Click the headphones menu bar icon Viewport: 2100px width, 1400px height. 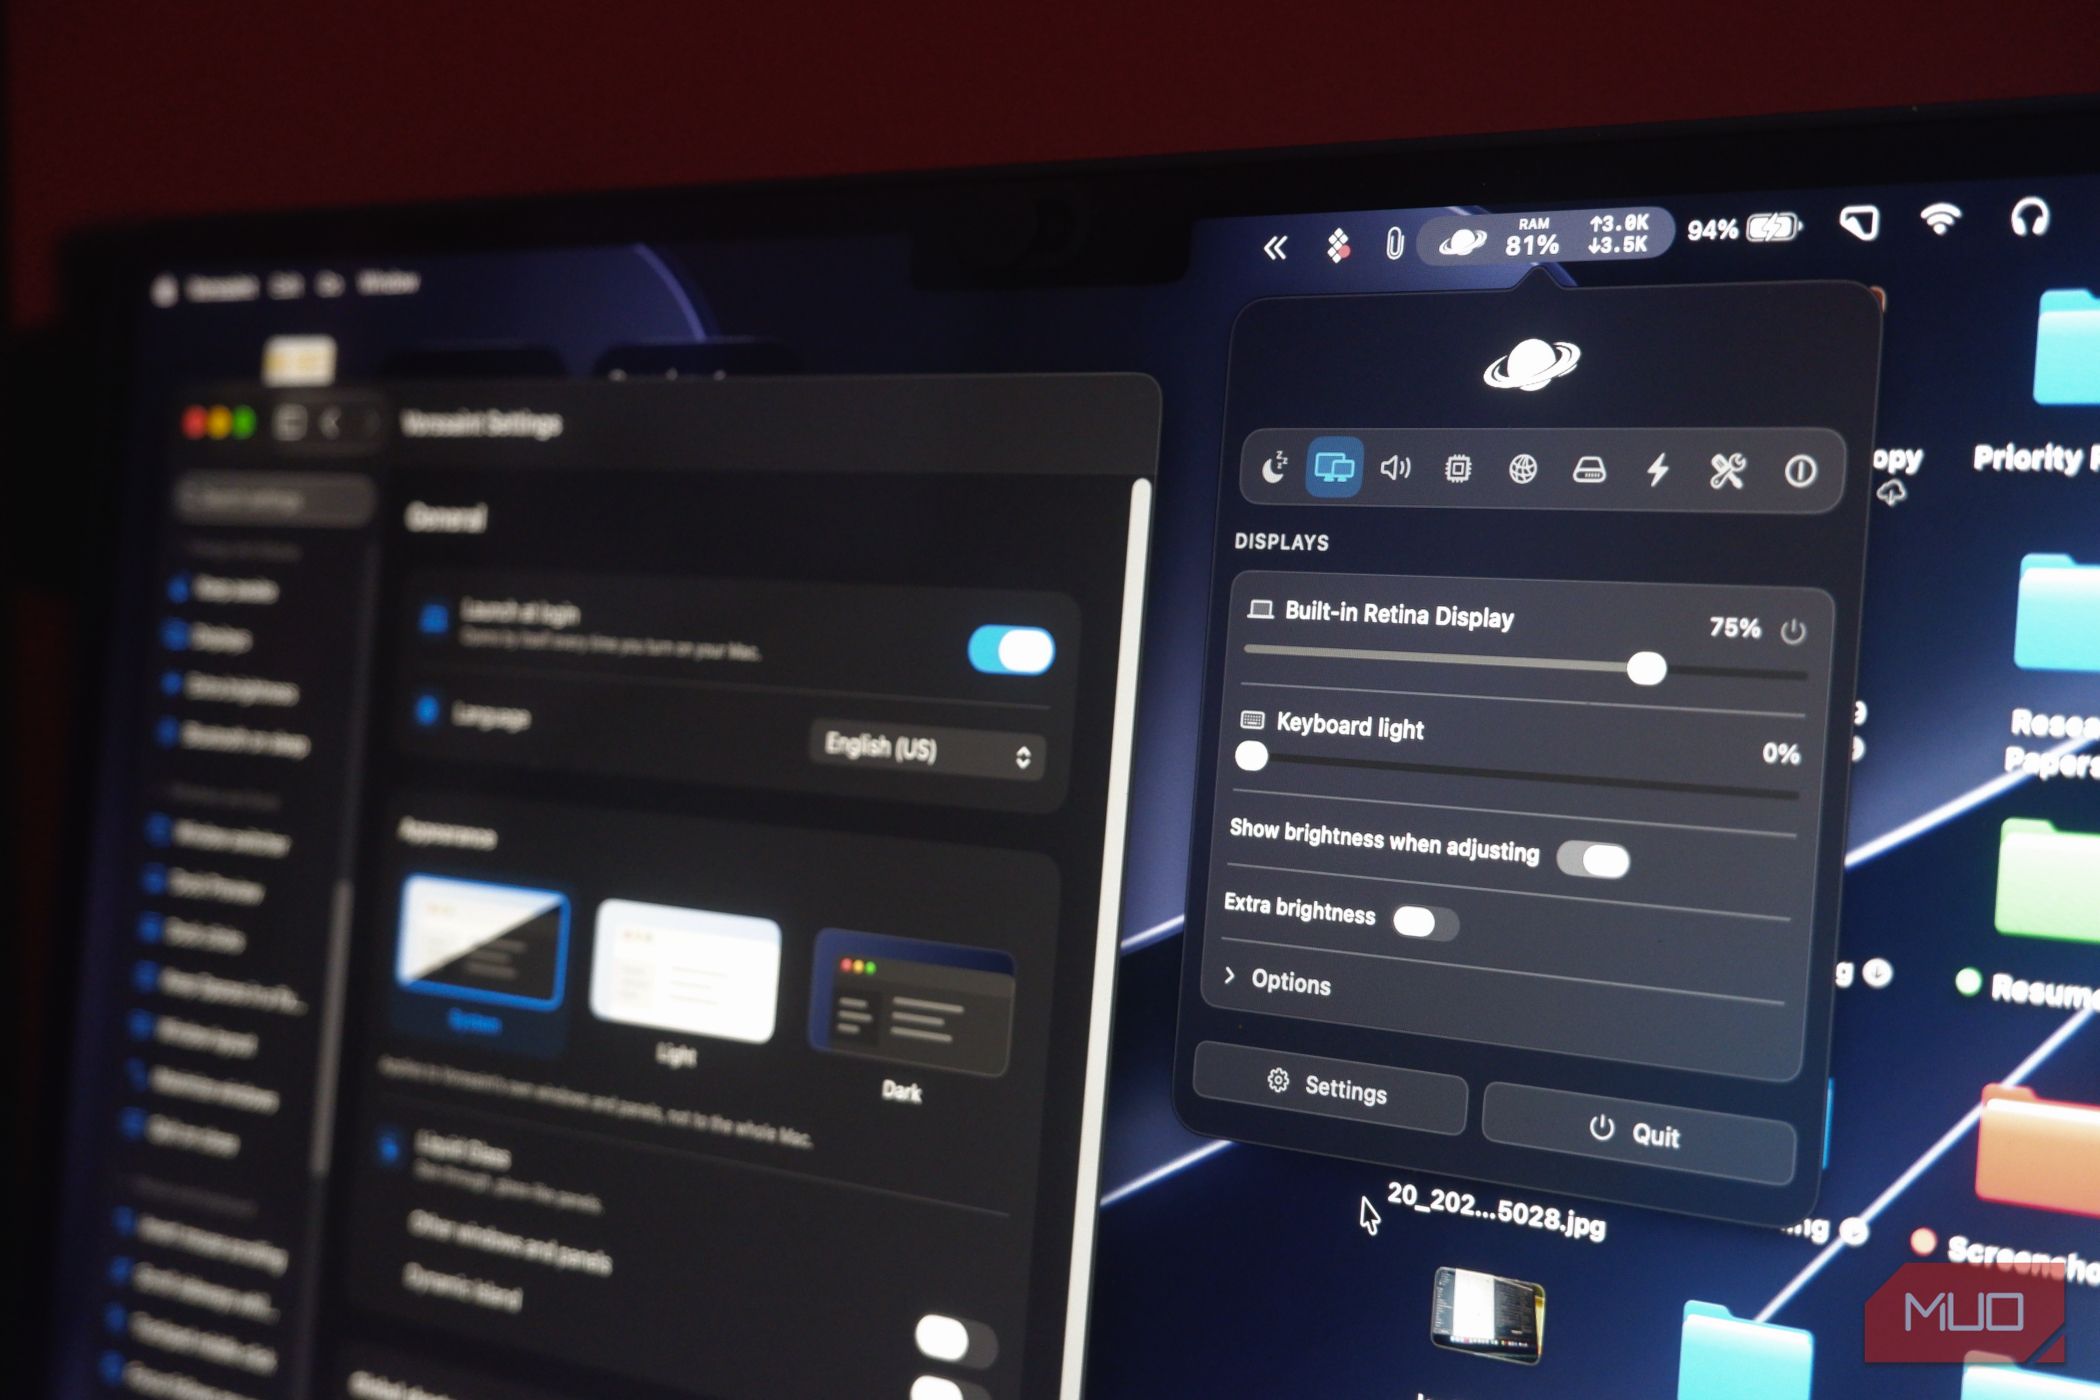(2029, 217)
